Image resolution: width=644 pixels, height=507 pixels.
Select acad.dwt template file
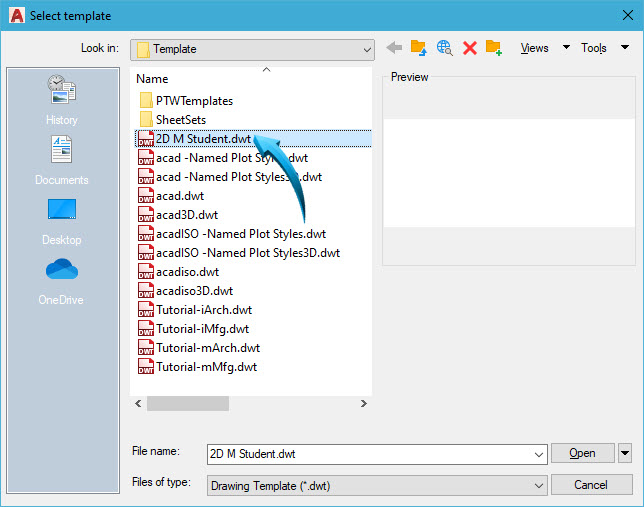171,196
